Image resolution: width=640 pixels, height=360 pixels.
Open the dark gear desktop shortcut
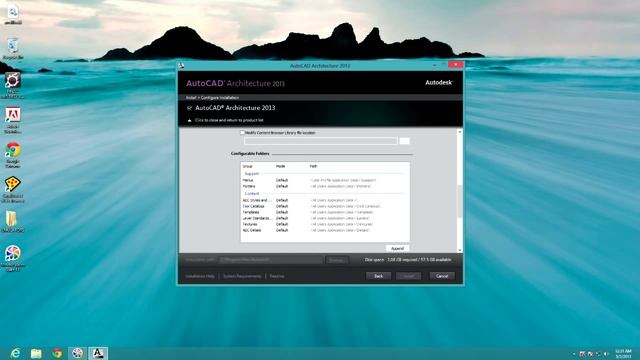click(x=13, y=85)
